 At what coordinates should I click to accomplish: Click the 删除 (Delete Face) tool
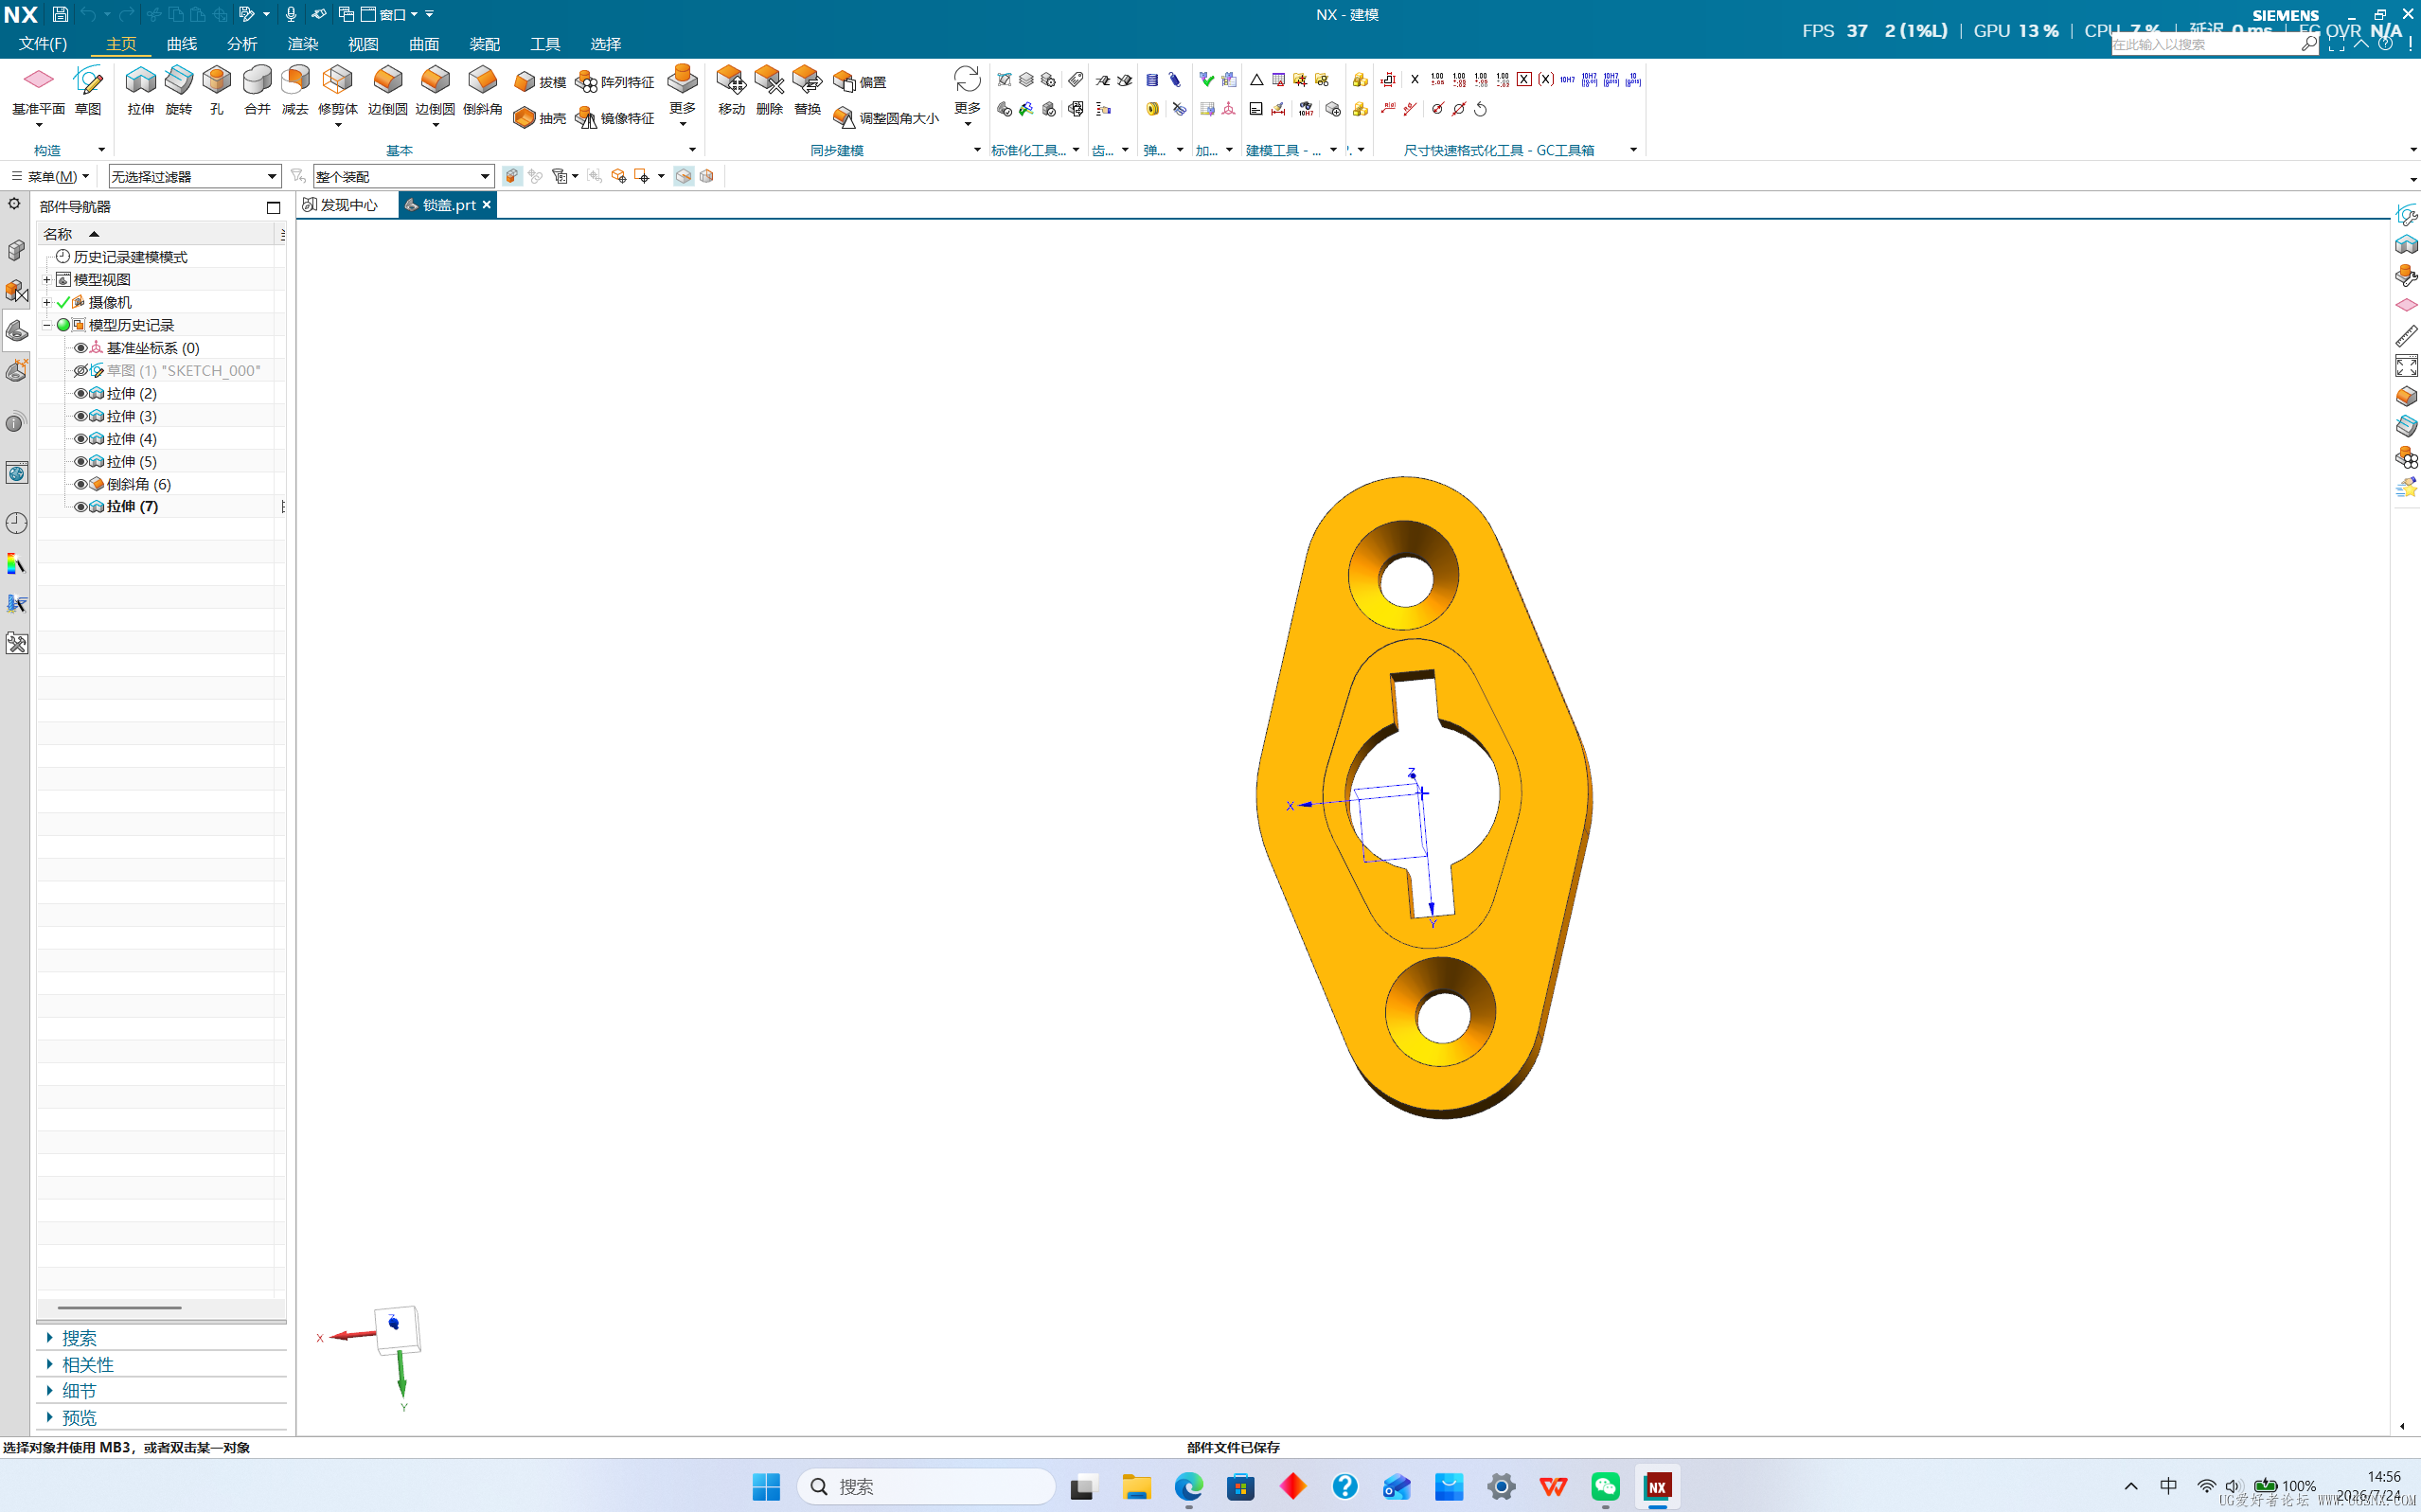click(x=769, y=90)
